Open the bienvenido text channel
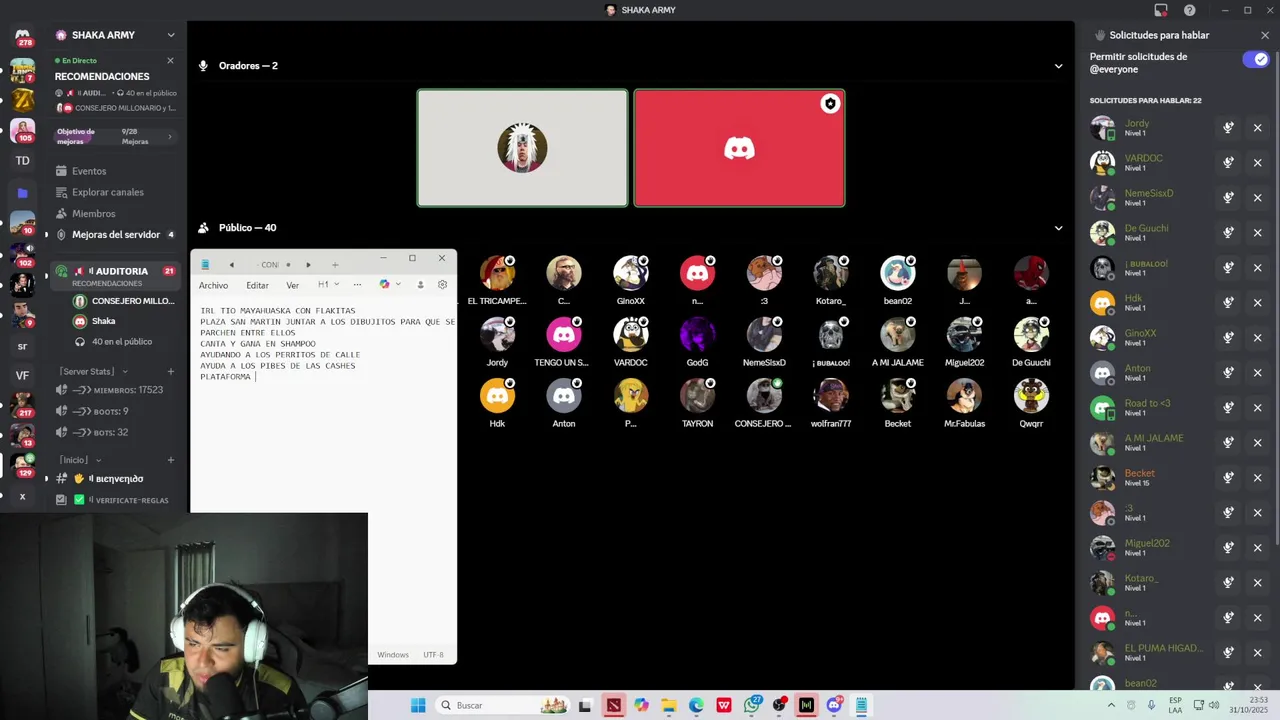Screen dimensions: 1280x720 point(116,479)
